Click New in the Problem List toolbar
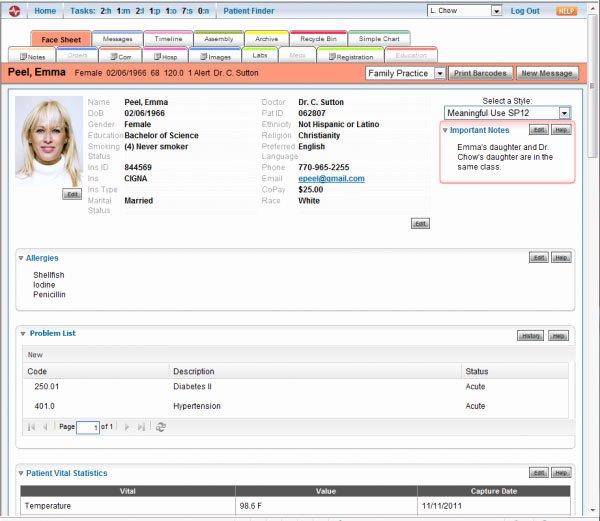 tap(35, 355)
